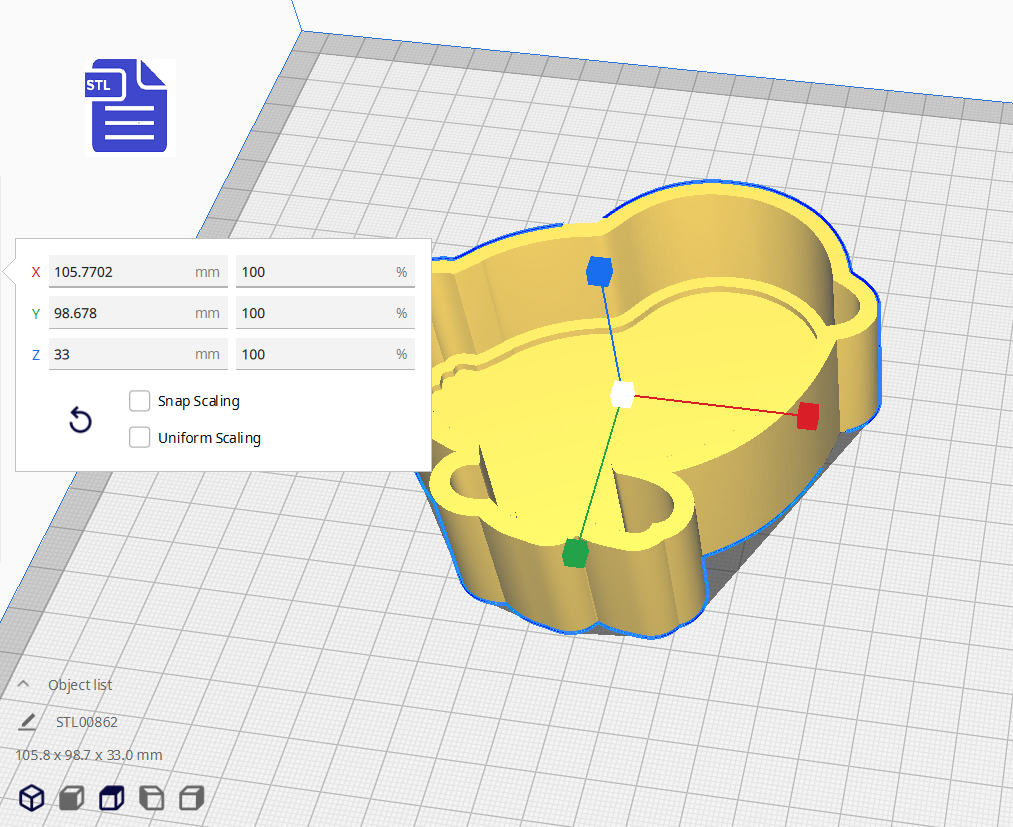Click the white center scale handle

pyautogui.click(x=622, y=394)
